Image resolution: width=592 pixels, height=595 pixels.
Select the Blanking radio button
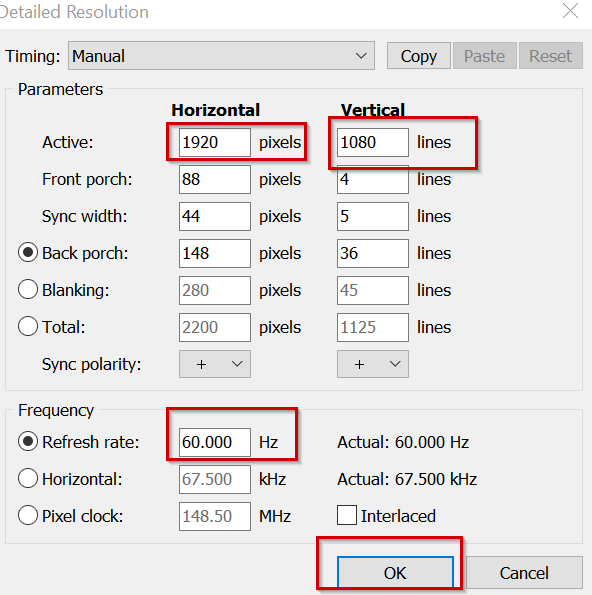point(28,290)
